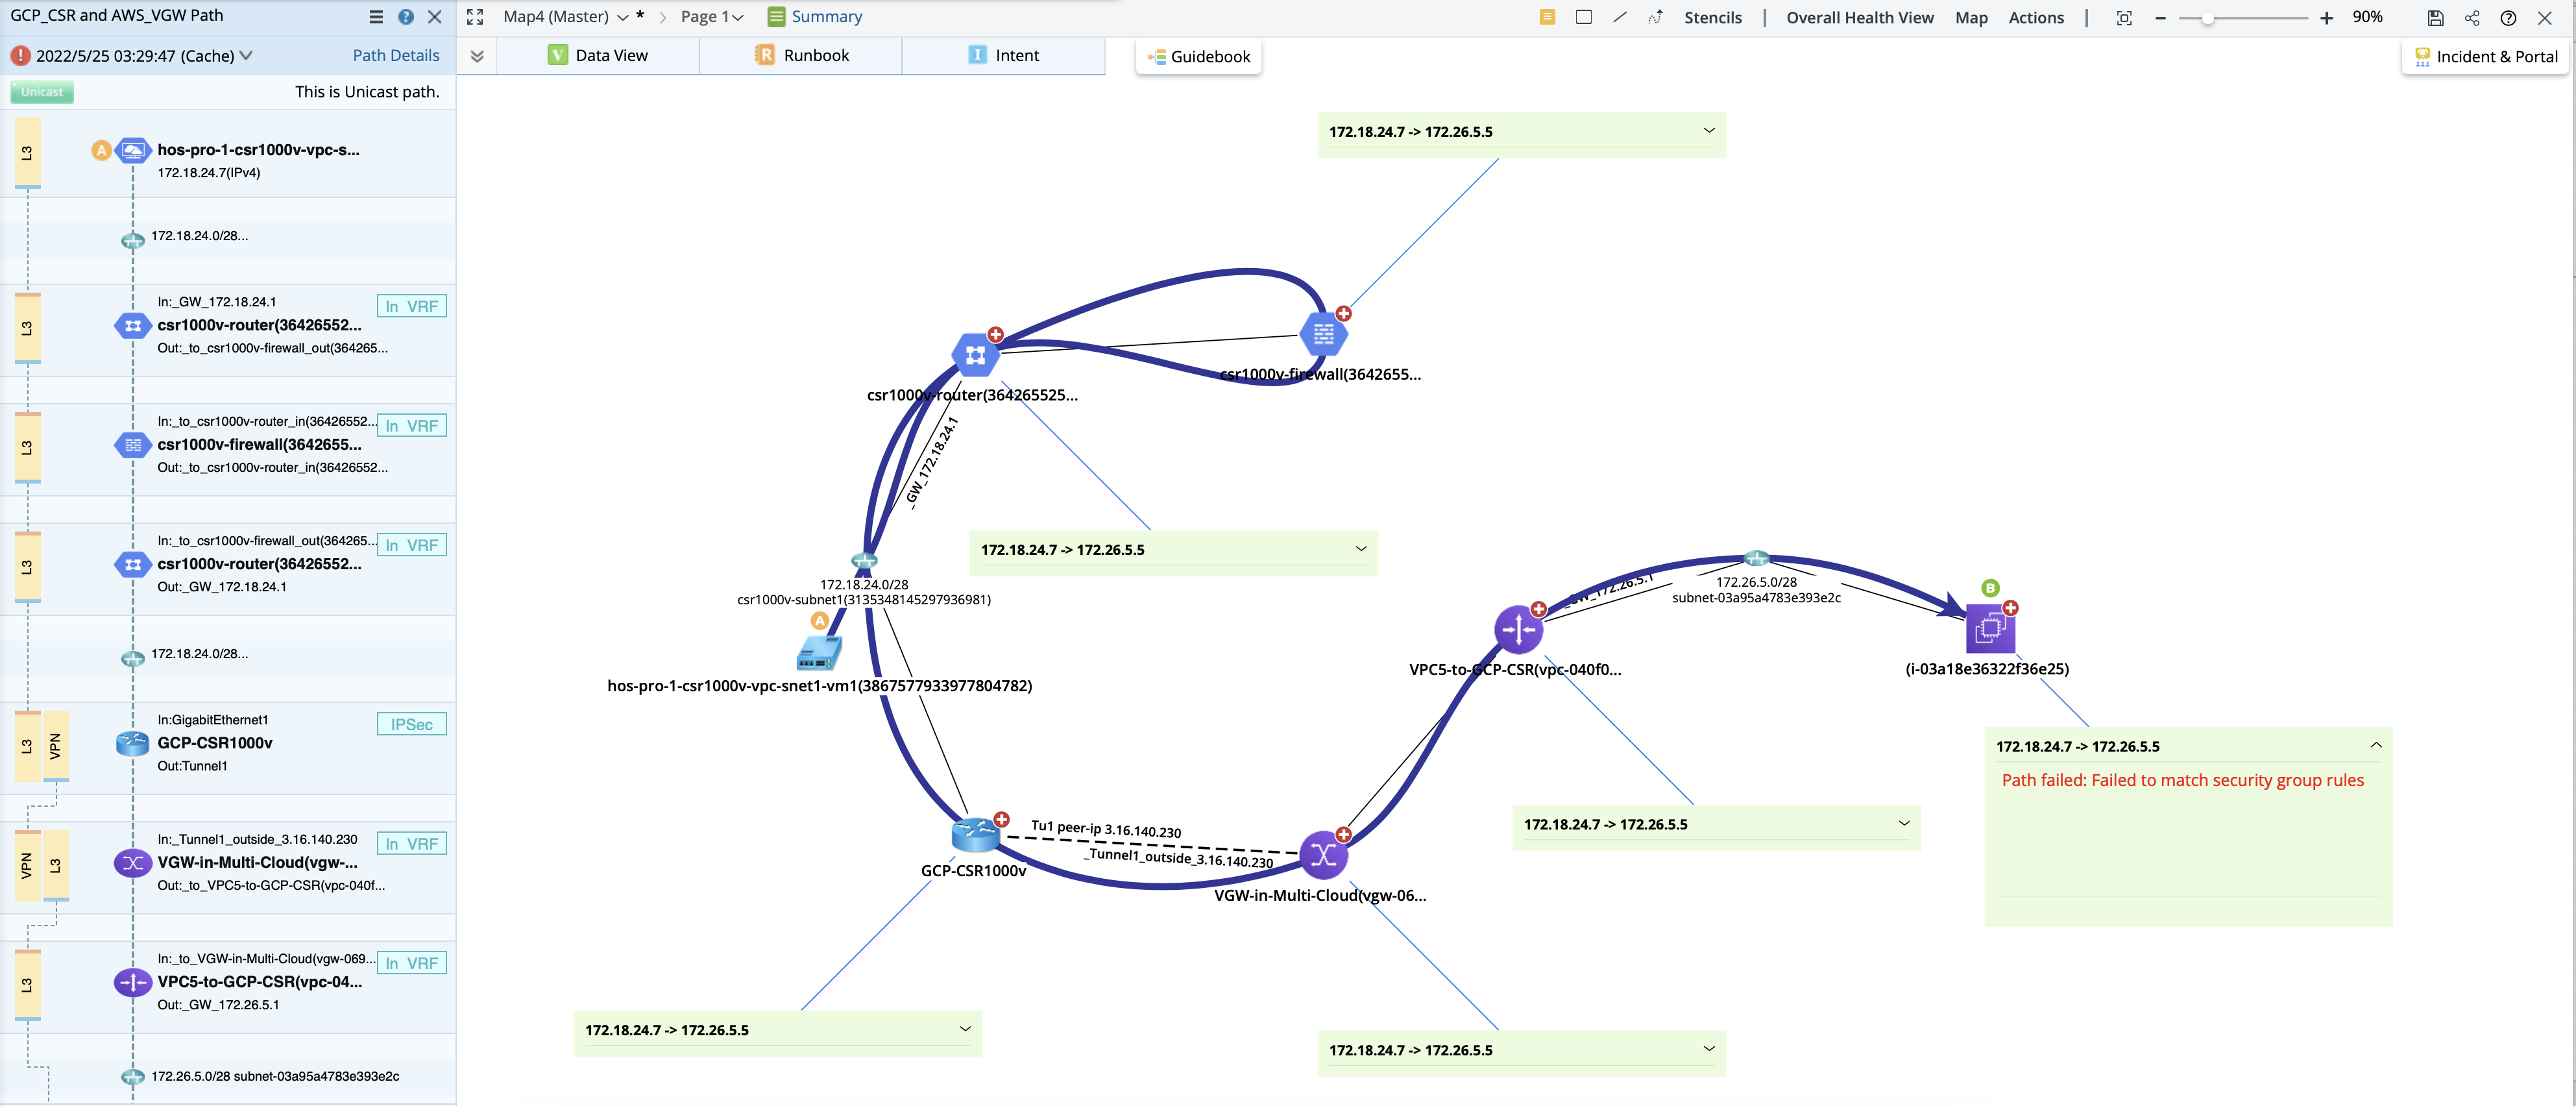Open the Data View panel
The height and width of the screenshot is (1106, 2576).
point(610,55)
